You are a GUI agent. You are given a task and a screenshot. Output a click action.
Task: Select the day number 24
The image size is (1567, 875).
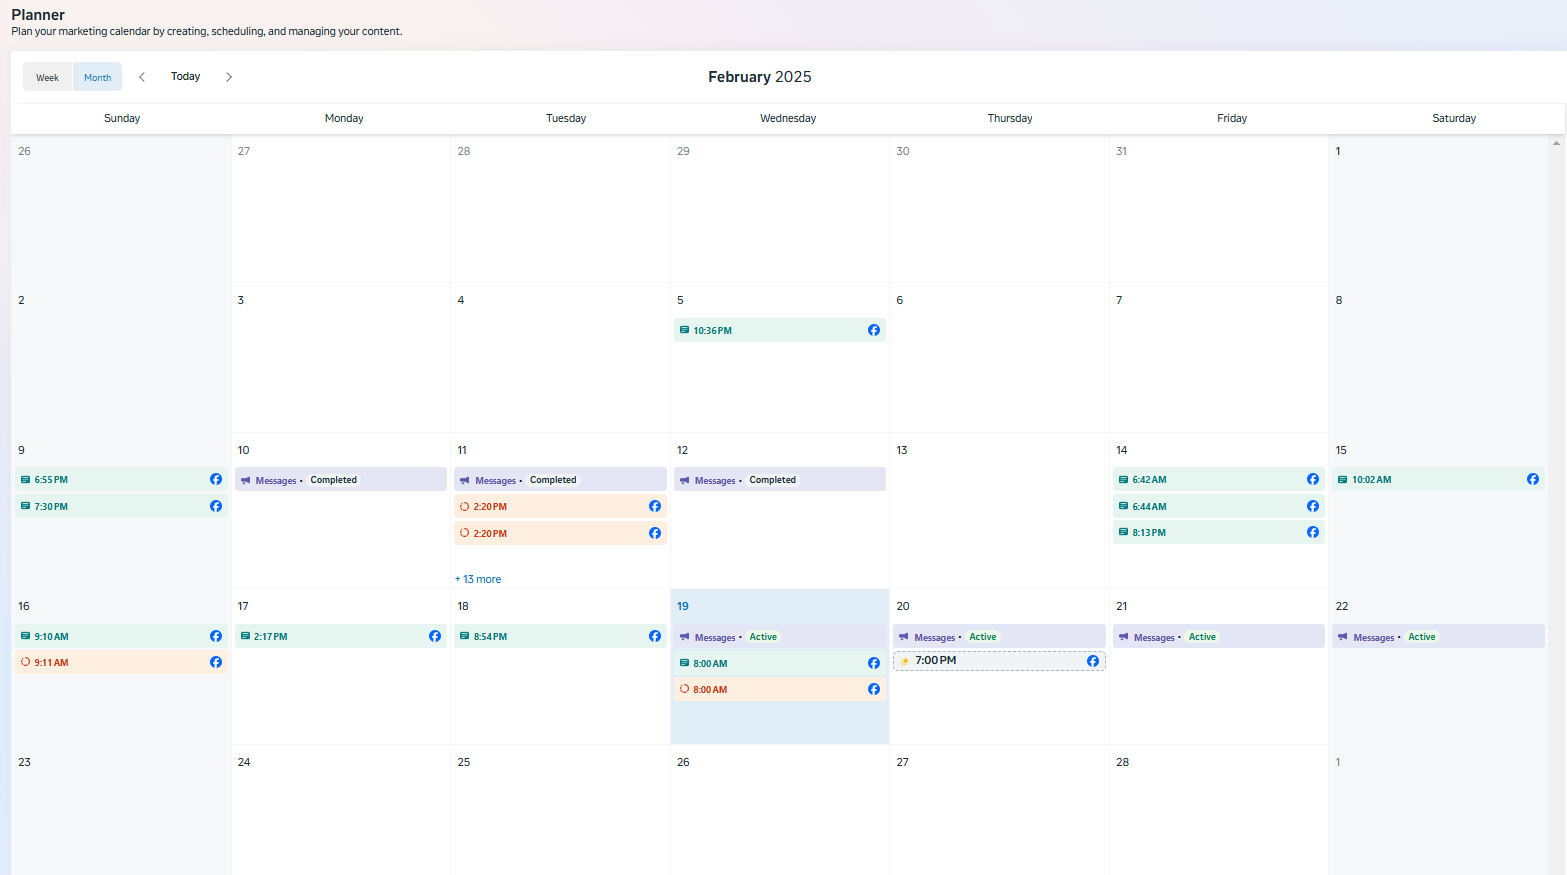tap(244, 762)
